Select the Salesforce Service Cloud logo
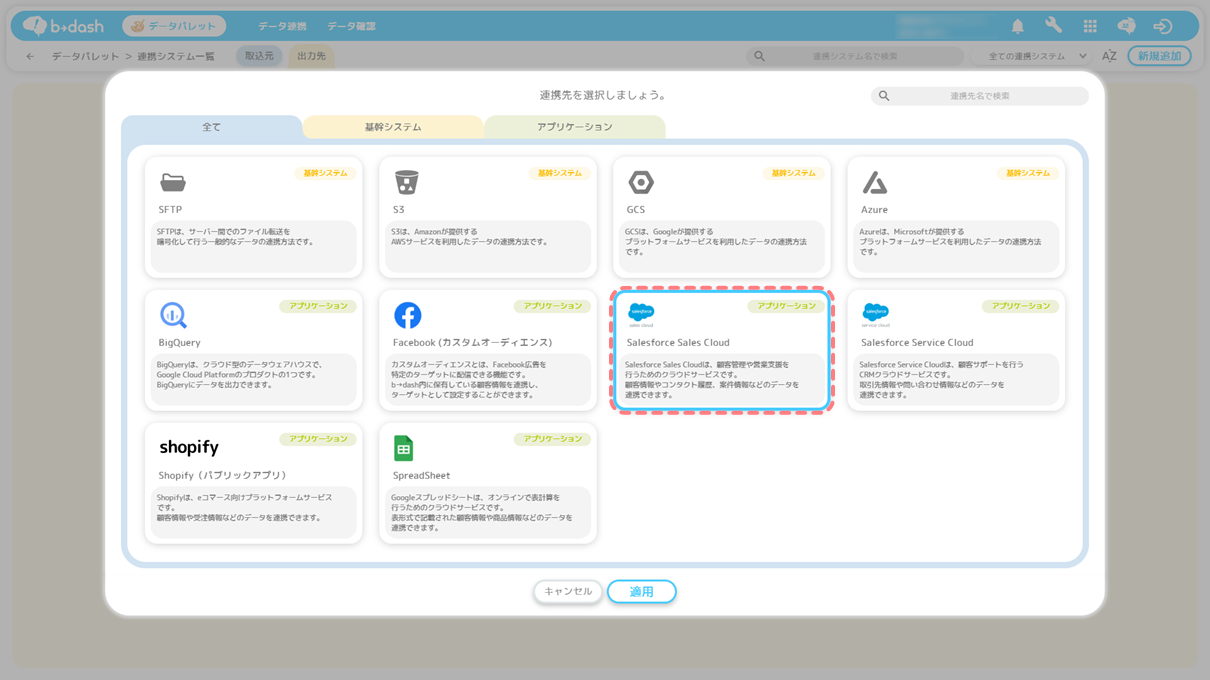The width and height of the screenshot is (1210, 680). point(875,315)
